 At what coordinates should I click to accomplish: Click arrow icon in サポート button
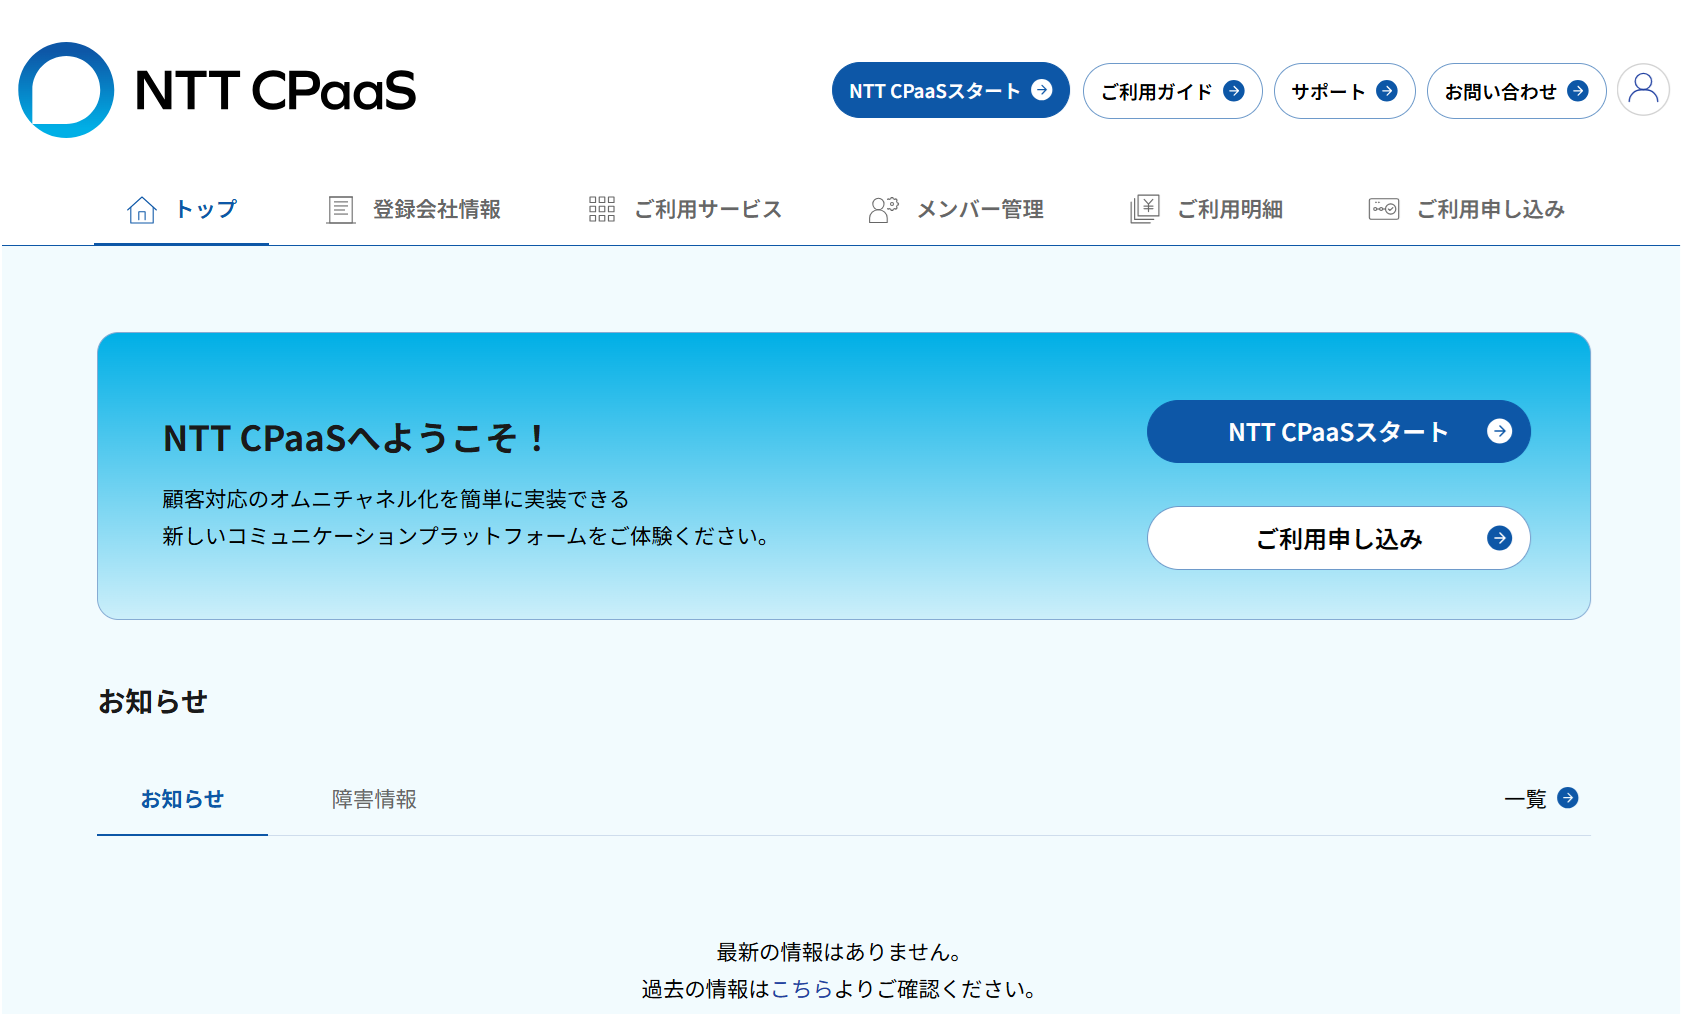click(x=1387, y=91)
